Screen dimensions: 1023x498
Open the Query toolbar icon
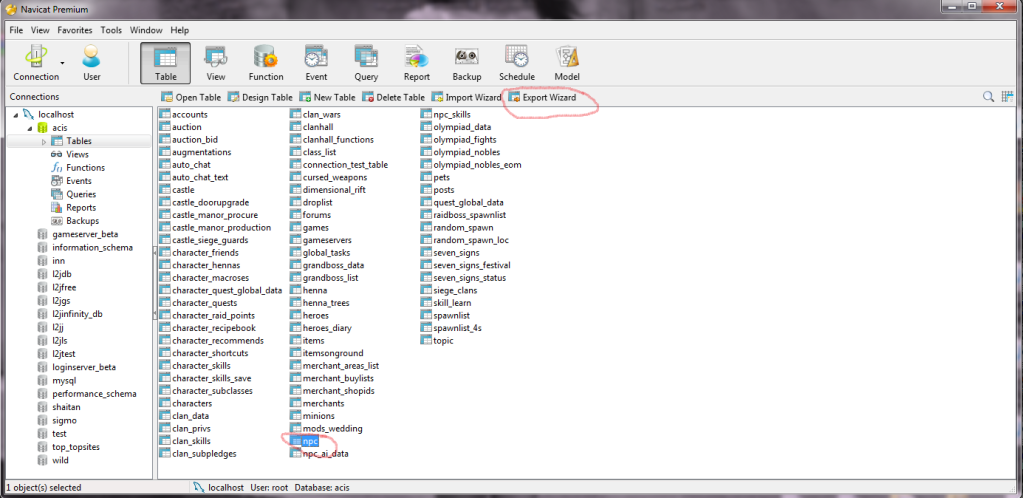point(366,62)
